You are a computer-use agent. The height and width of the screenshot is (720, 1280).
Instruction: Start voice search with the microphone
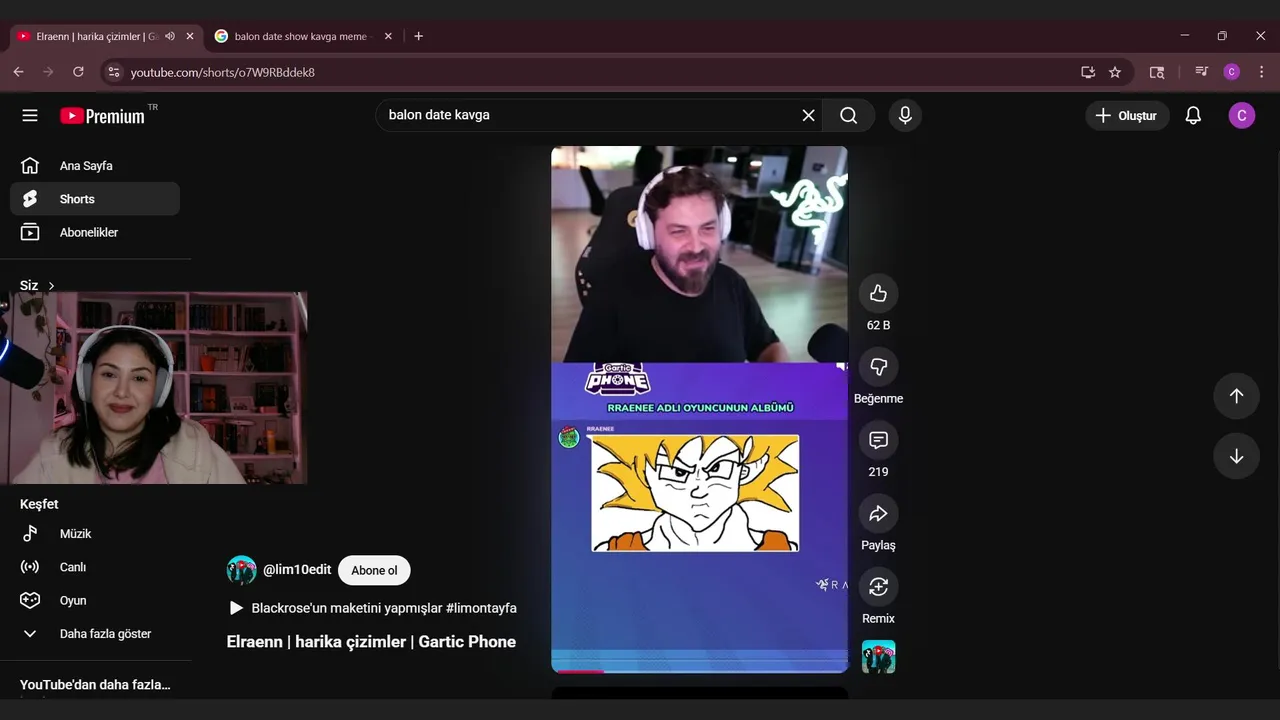905,115
